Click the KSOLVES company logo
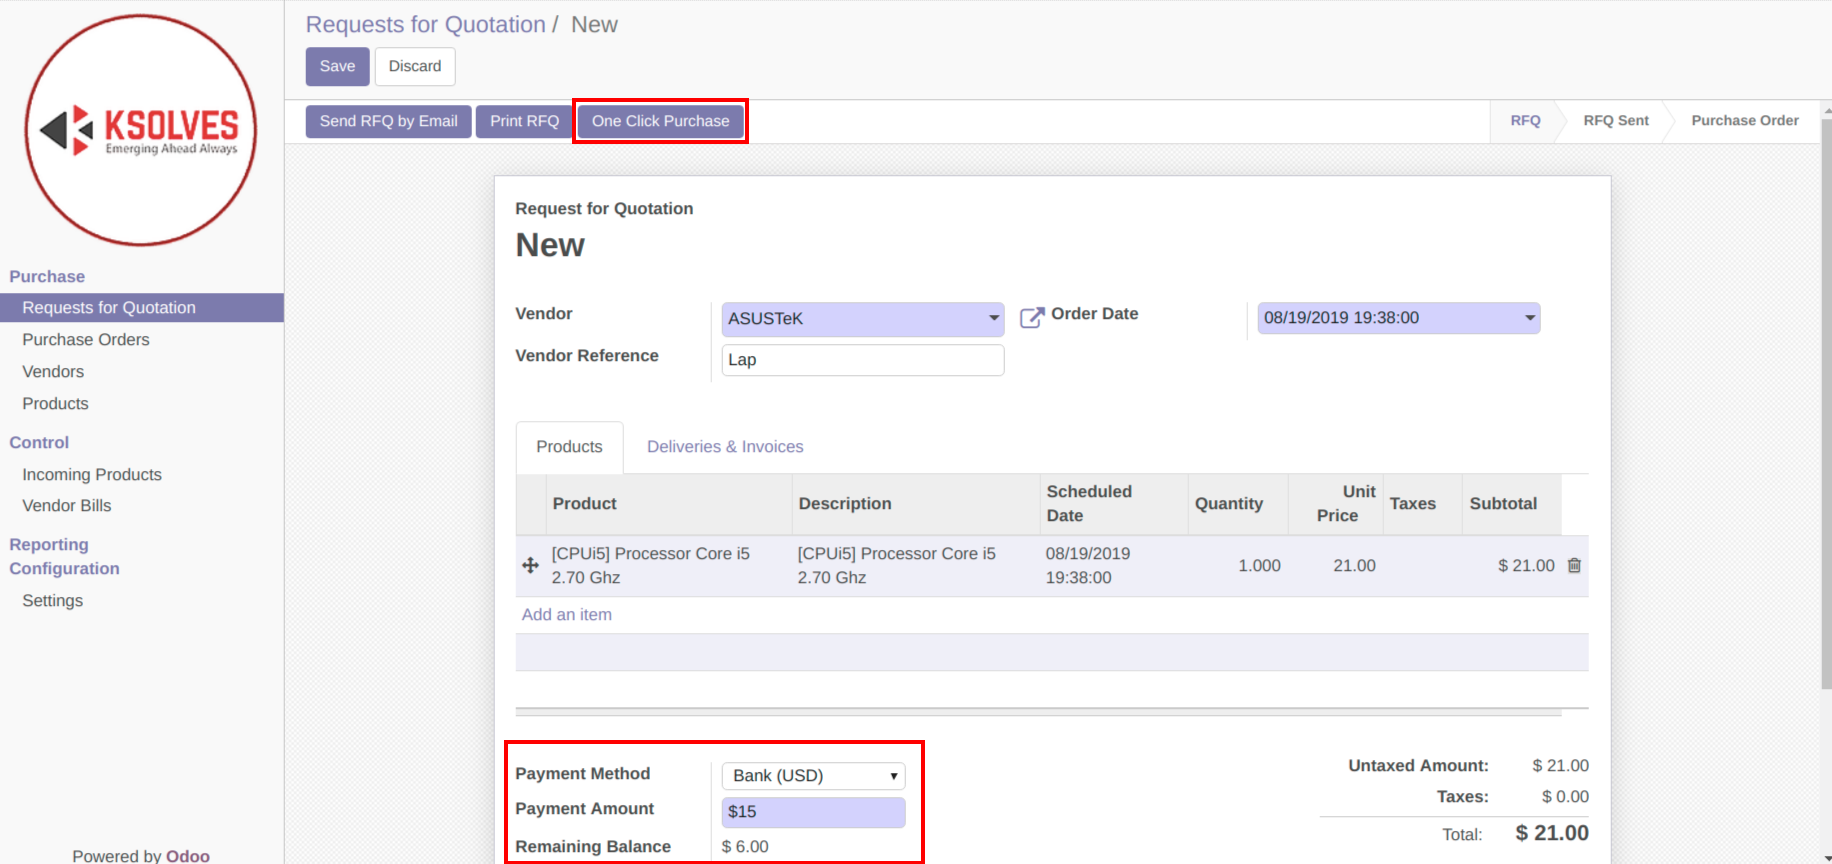Screen dimensions: 1832x864 (141, 131)
